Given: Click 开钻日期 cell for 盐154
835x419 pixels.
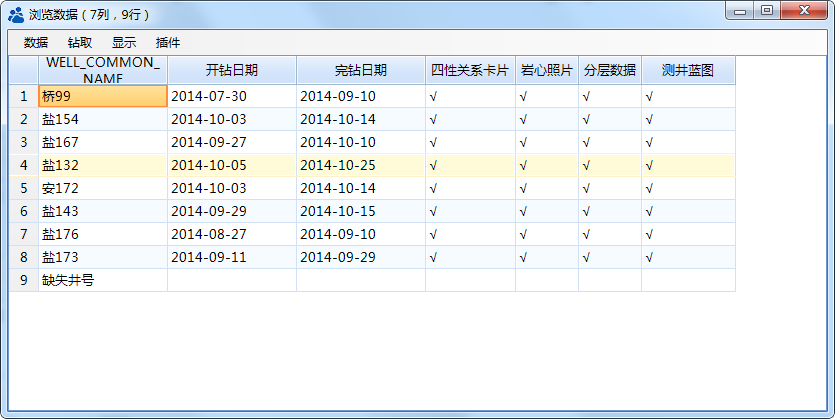Looking at the screenshot, I should pyautogui.click(x=232, y=119).
